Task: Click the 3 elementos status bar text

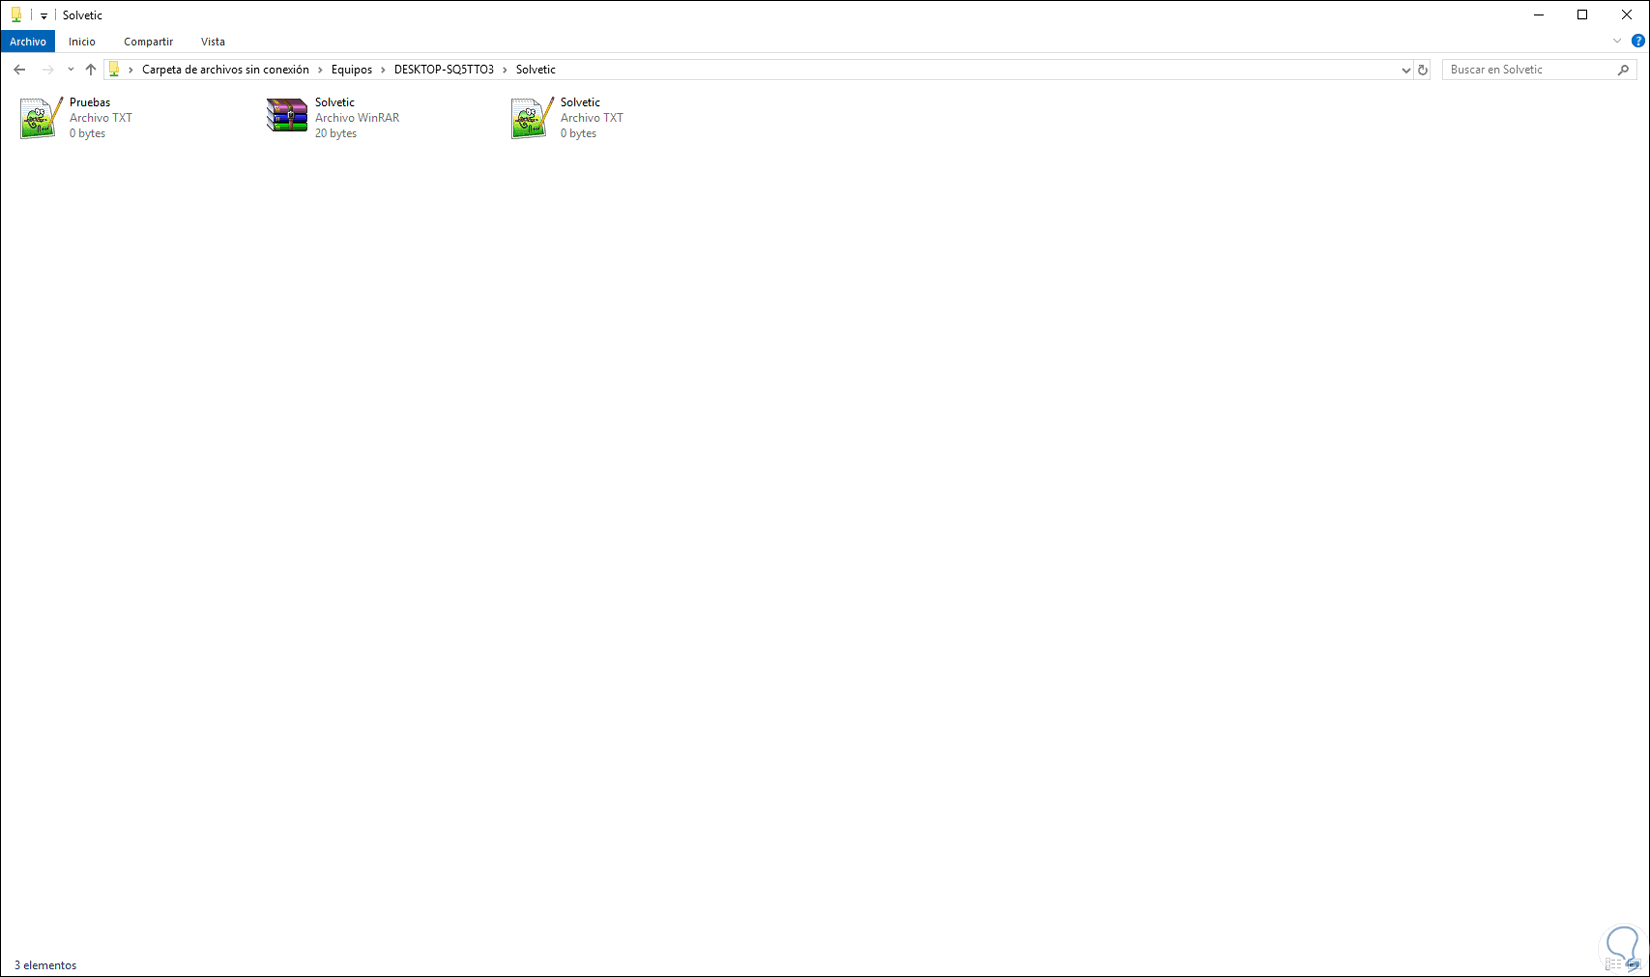Action: coord(45,965)
